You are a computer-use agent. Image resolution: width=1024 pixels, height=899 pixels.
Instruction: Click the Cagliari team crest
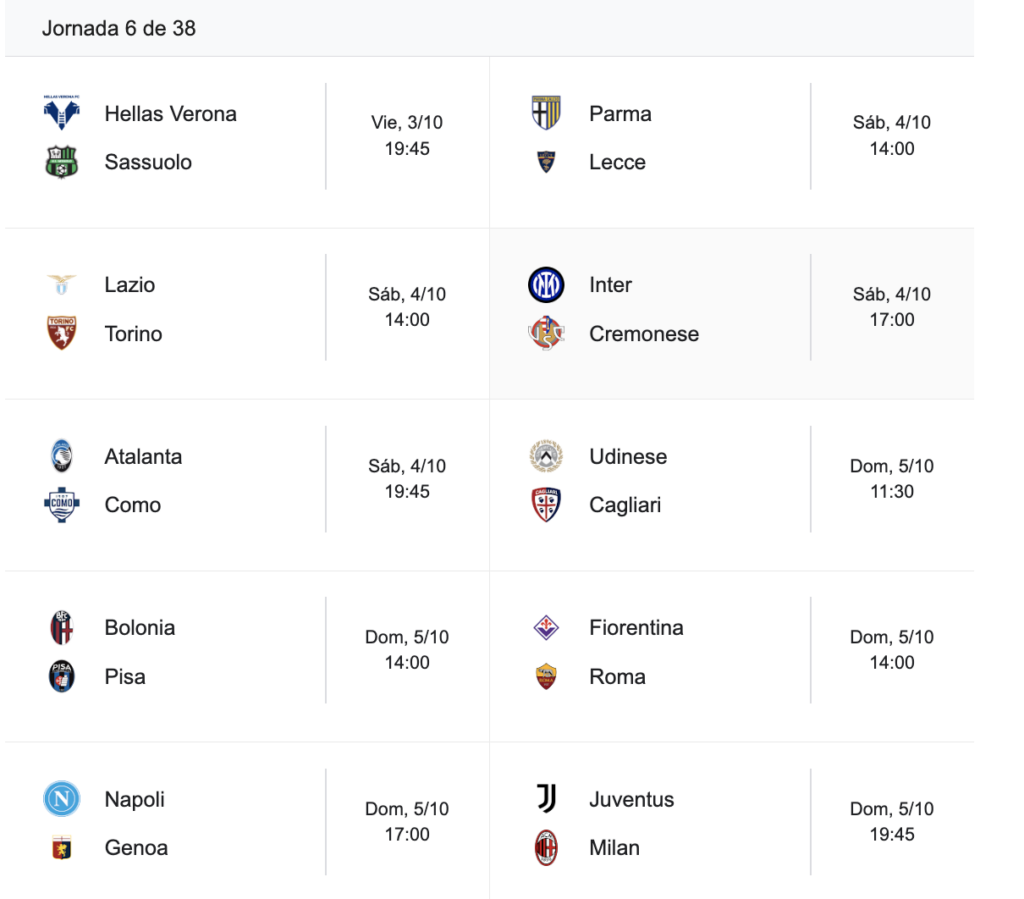(546, 505)
